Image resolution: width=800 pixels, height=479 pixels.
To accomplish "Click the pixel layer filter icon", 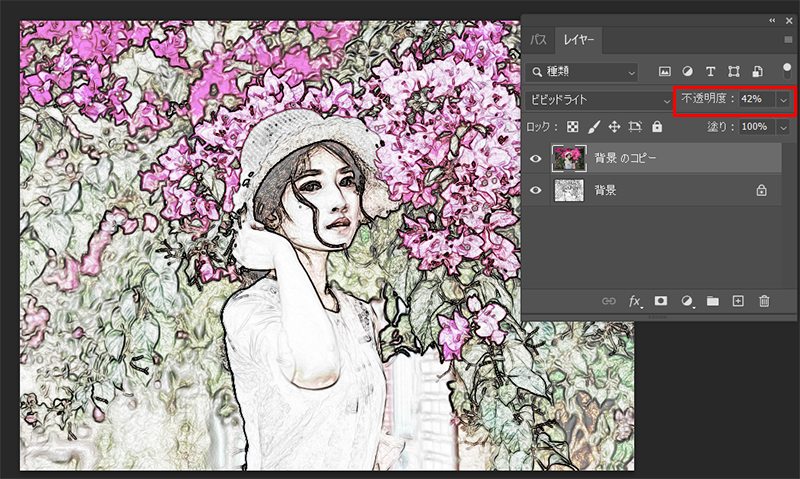I will click(664, 72).
